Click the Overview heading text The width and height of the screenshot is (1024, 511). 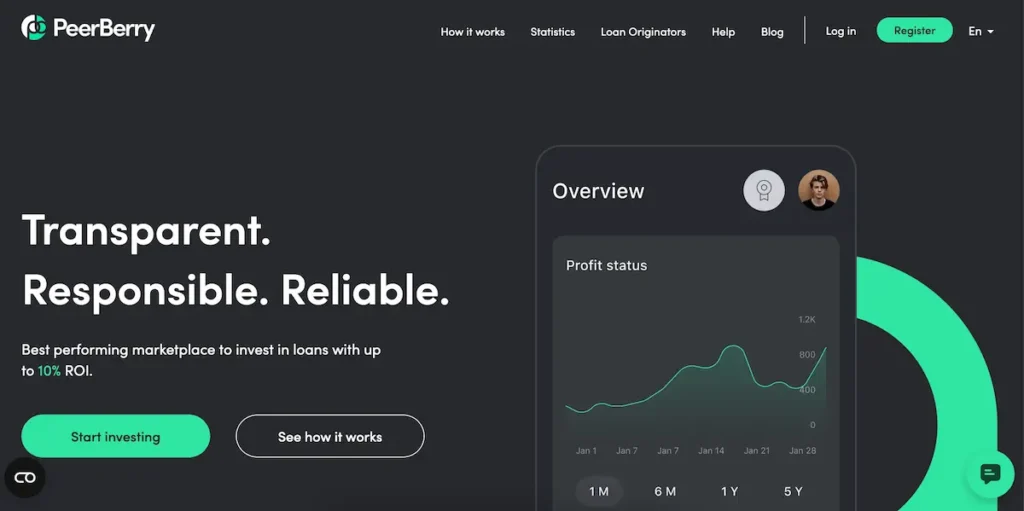(x=598, y=191)
